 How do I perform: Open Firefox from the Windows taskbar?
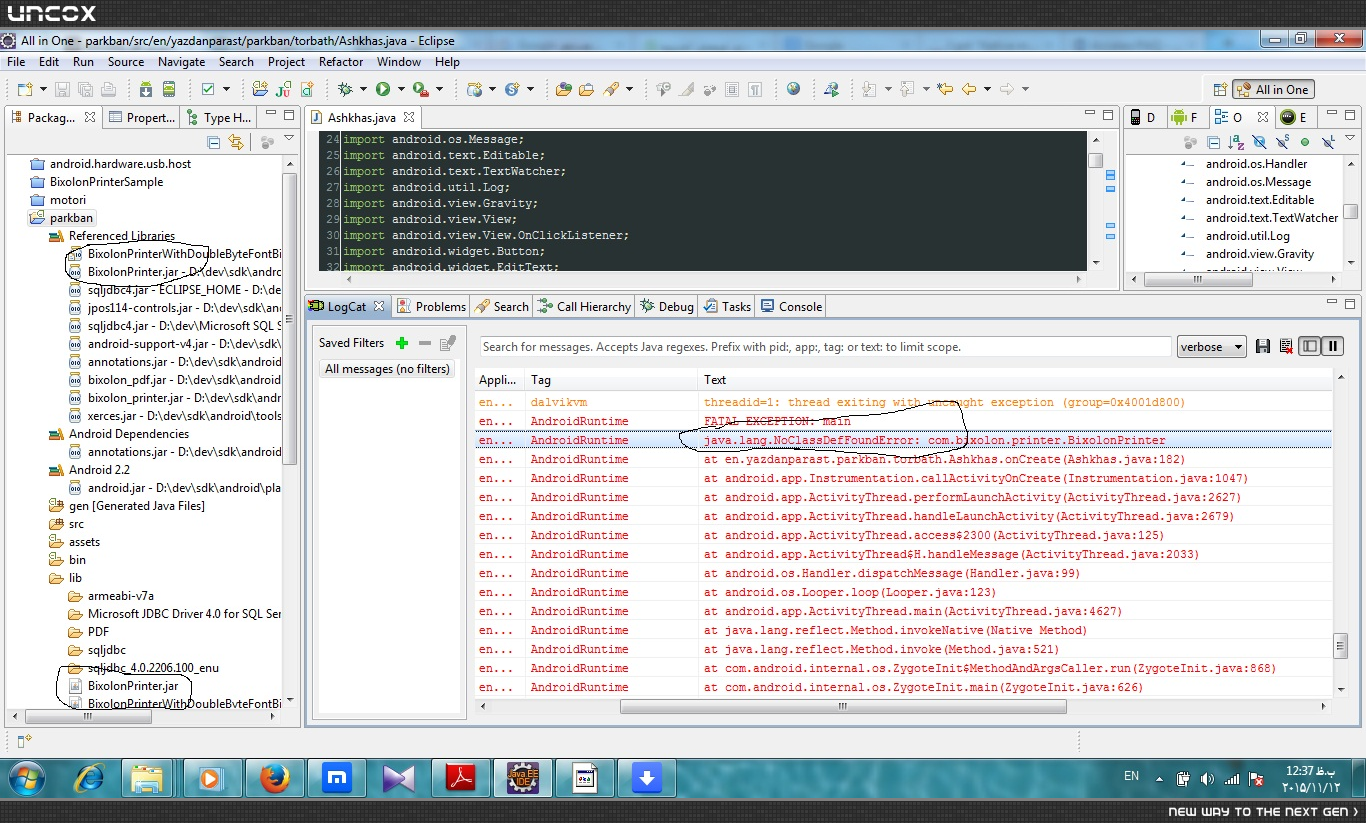click(x=274, y=777)
